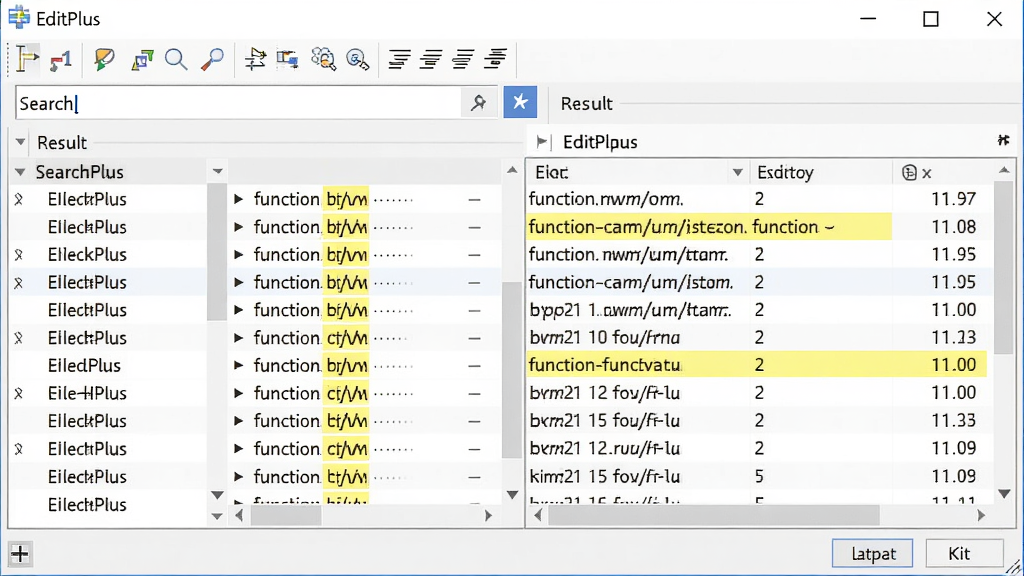
Task: Click the Kit button
Action: (x=965, y=553)
